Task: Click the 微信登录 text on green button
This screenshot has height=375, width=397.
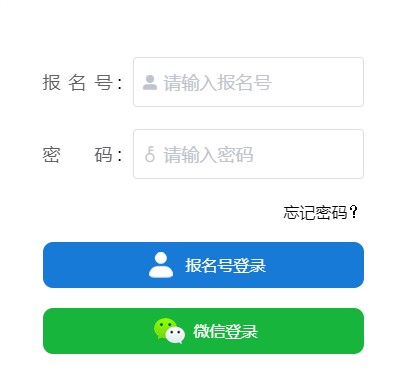Action: [226, 331]
